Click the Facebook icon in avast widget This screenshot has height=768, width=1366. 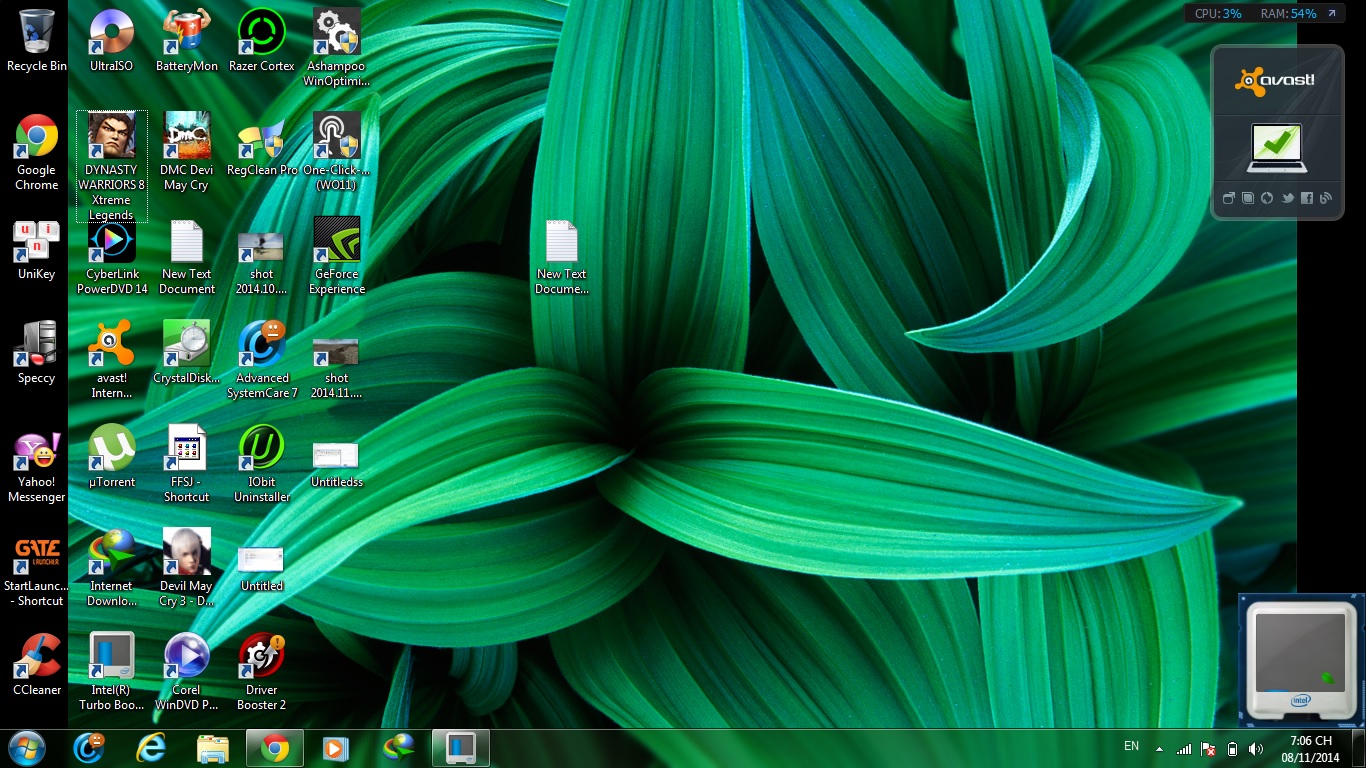(x=1306, y=198)
